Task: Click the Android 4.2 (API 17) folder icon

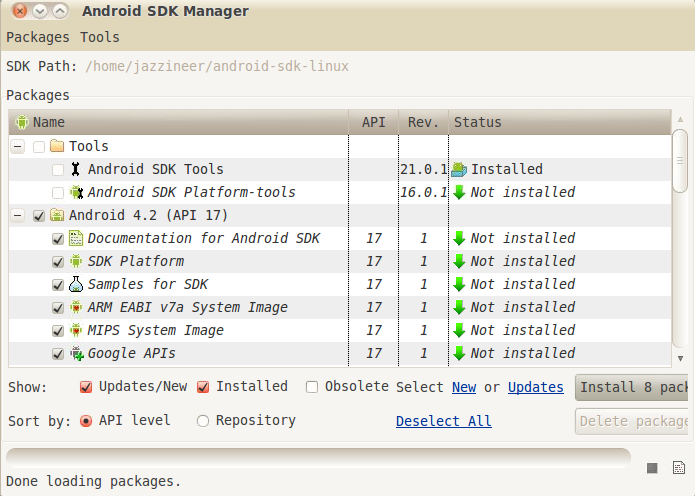Action: click(x=57, y=215)
